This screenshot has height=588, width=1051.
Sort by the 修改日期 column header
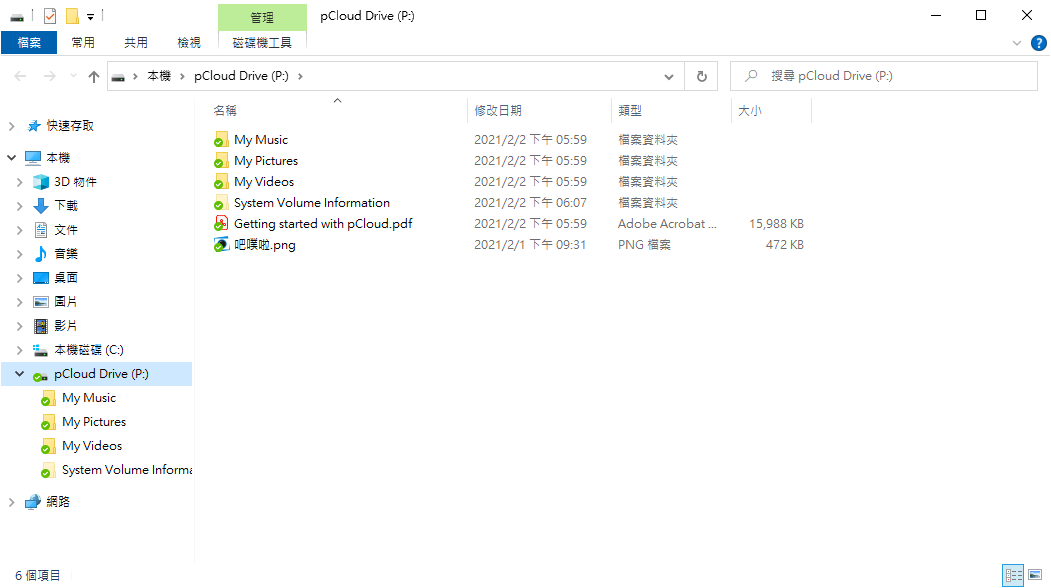[x=498, y=111]
